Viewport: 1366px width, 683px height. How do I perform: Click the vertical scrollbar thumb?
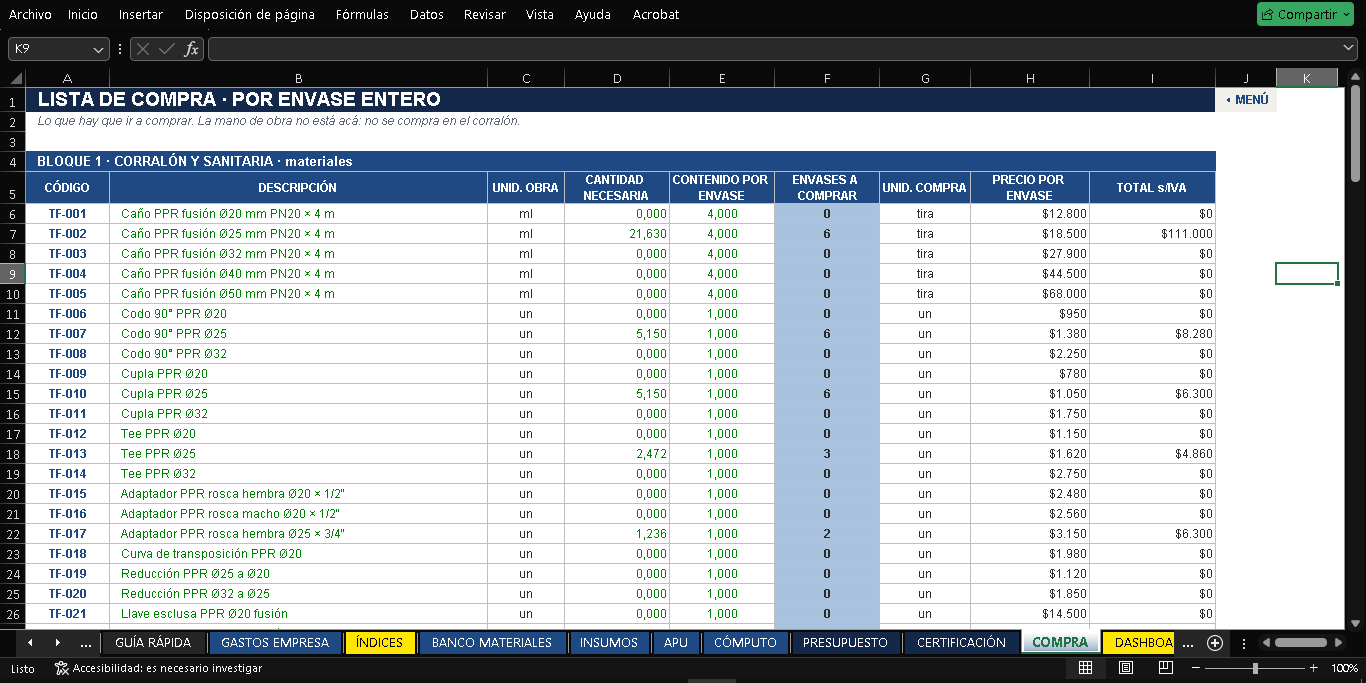pyautogui.click(x=1355, y=132)
